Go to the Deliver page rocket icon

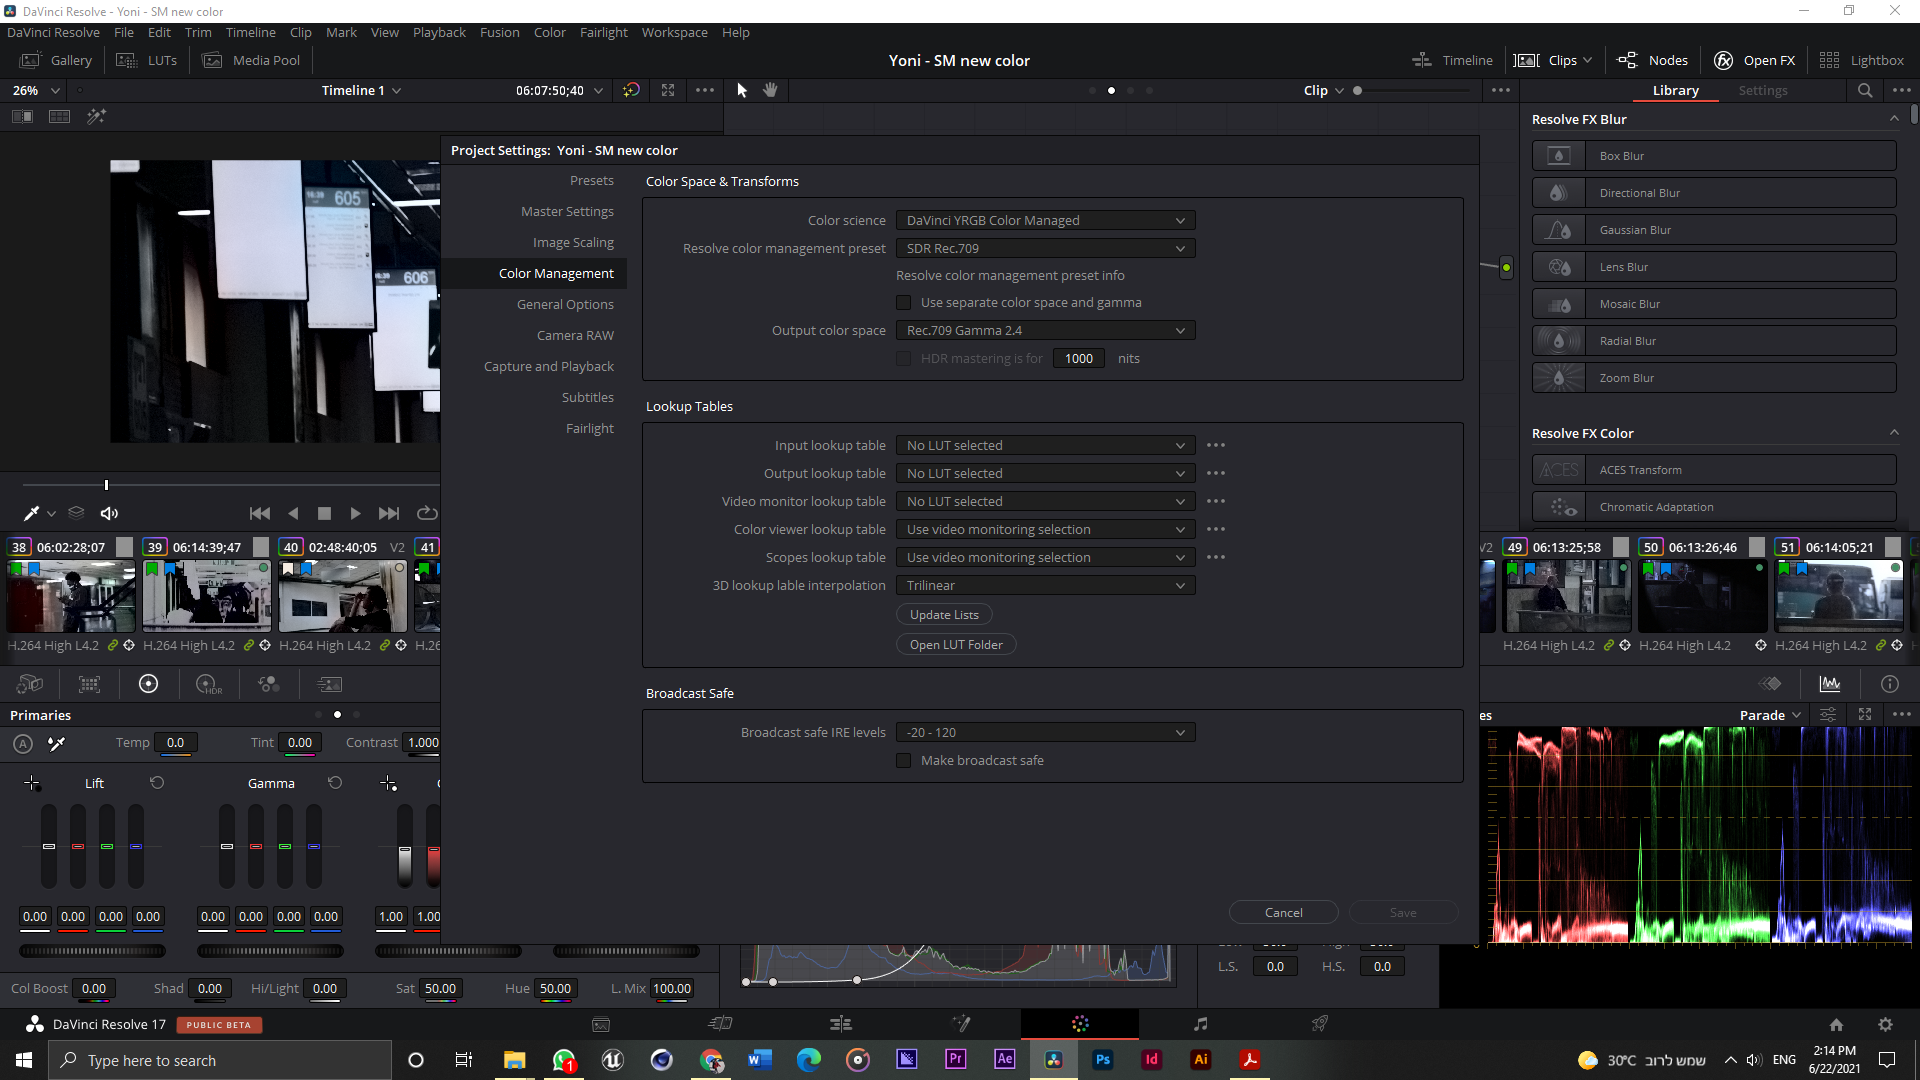click(1320, 1024)
